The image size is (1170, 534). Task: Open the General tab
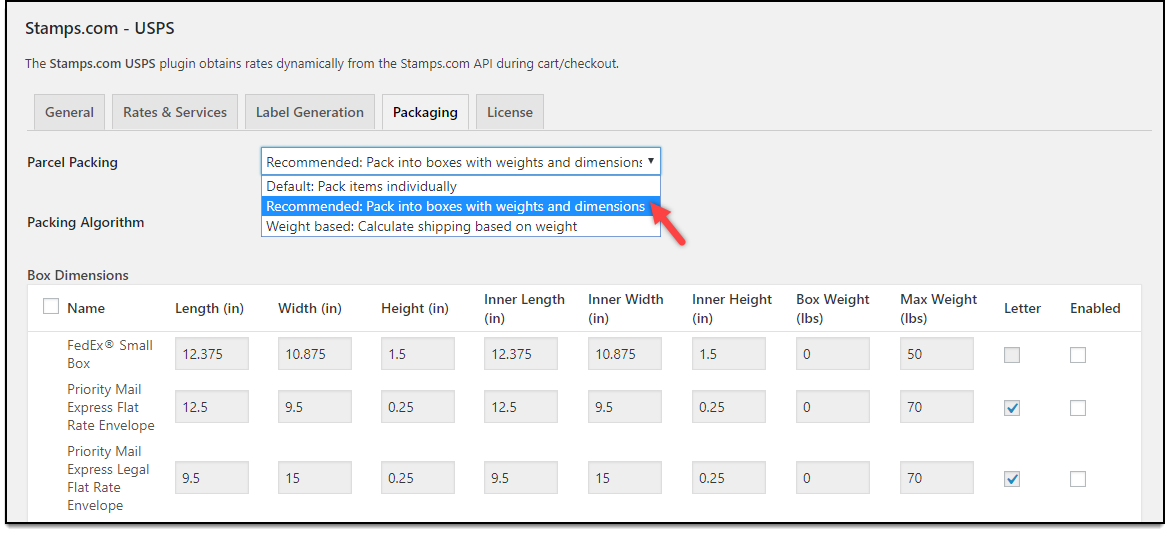(x=69, y=113)
